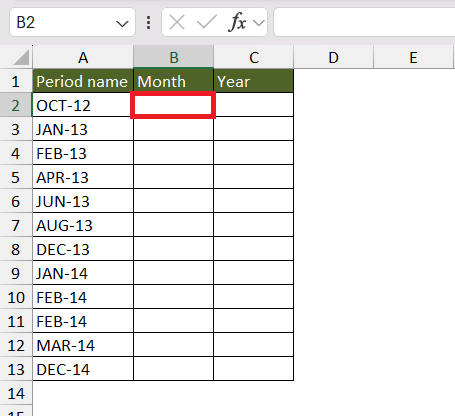The height and width of the screenshot is (416, 455).
Task: Select row 7 header
Action: pos(16,225)
